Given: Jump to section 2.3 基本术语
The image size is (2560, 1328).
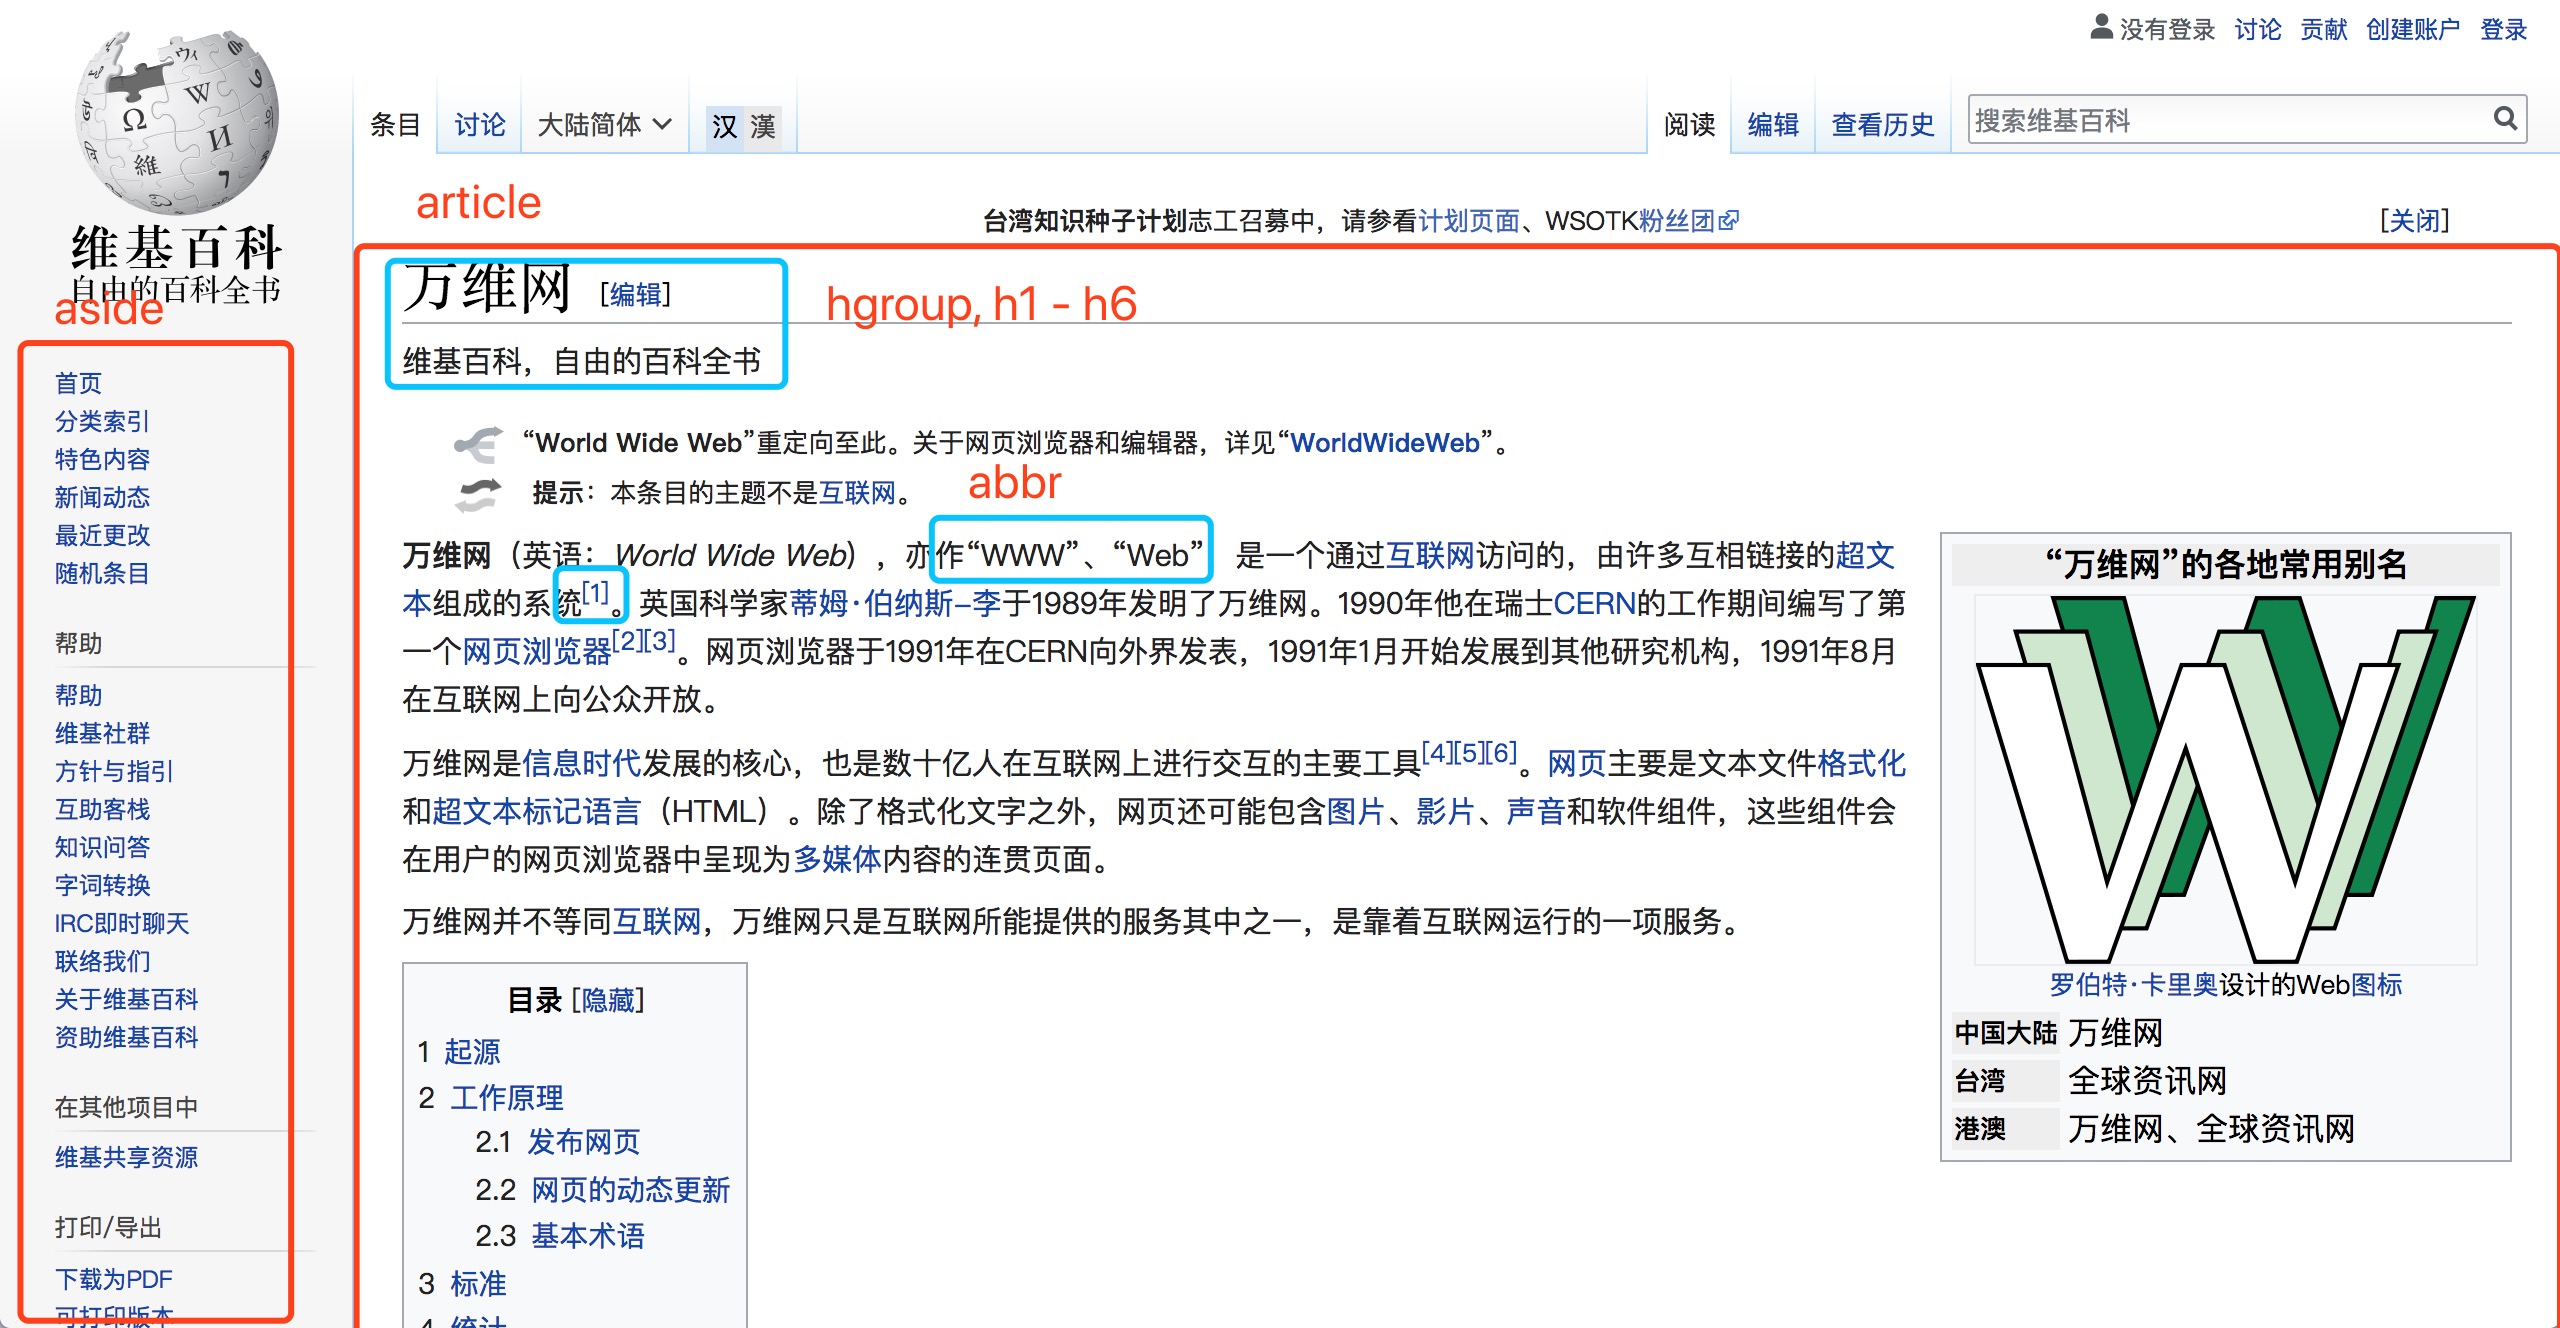Looking at the screenshot, I should pos(588,1236).
